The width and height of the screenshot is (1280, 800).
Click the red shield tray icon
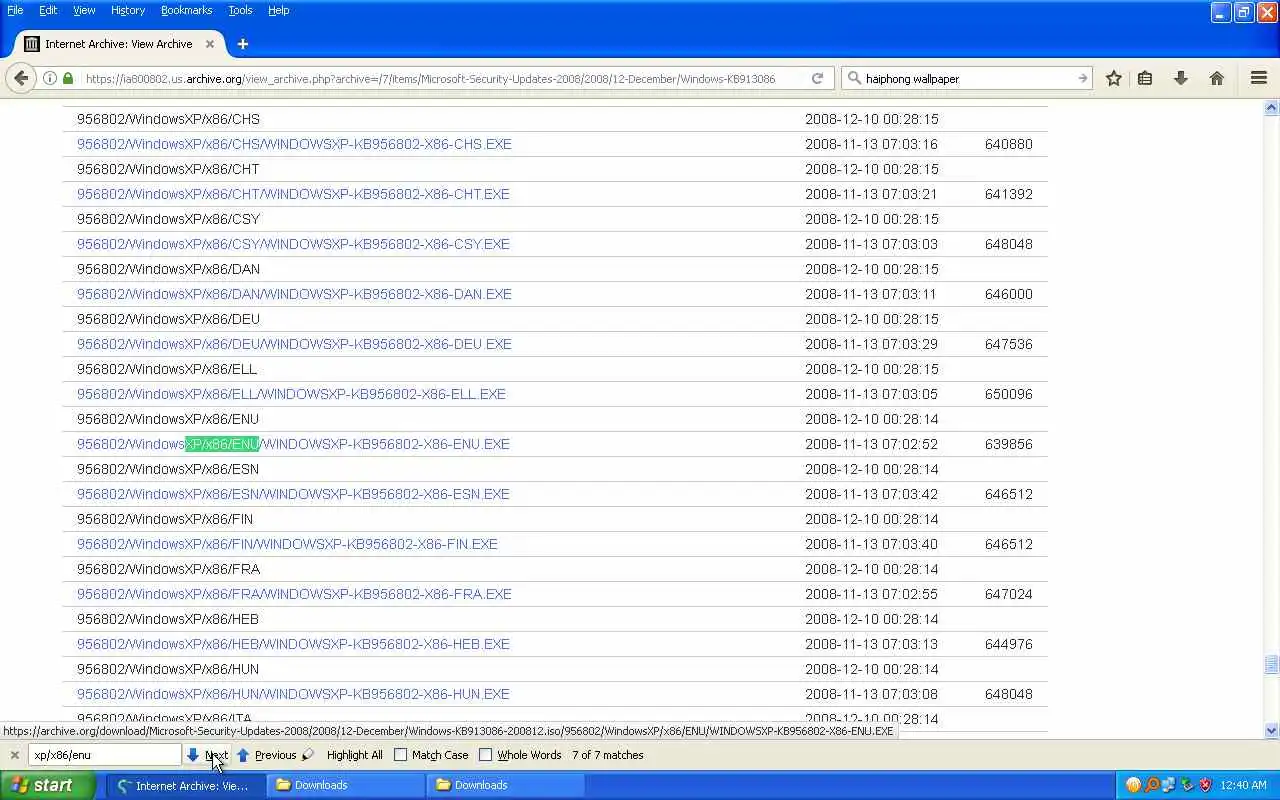click(x=1205, y=785)
